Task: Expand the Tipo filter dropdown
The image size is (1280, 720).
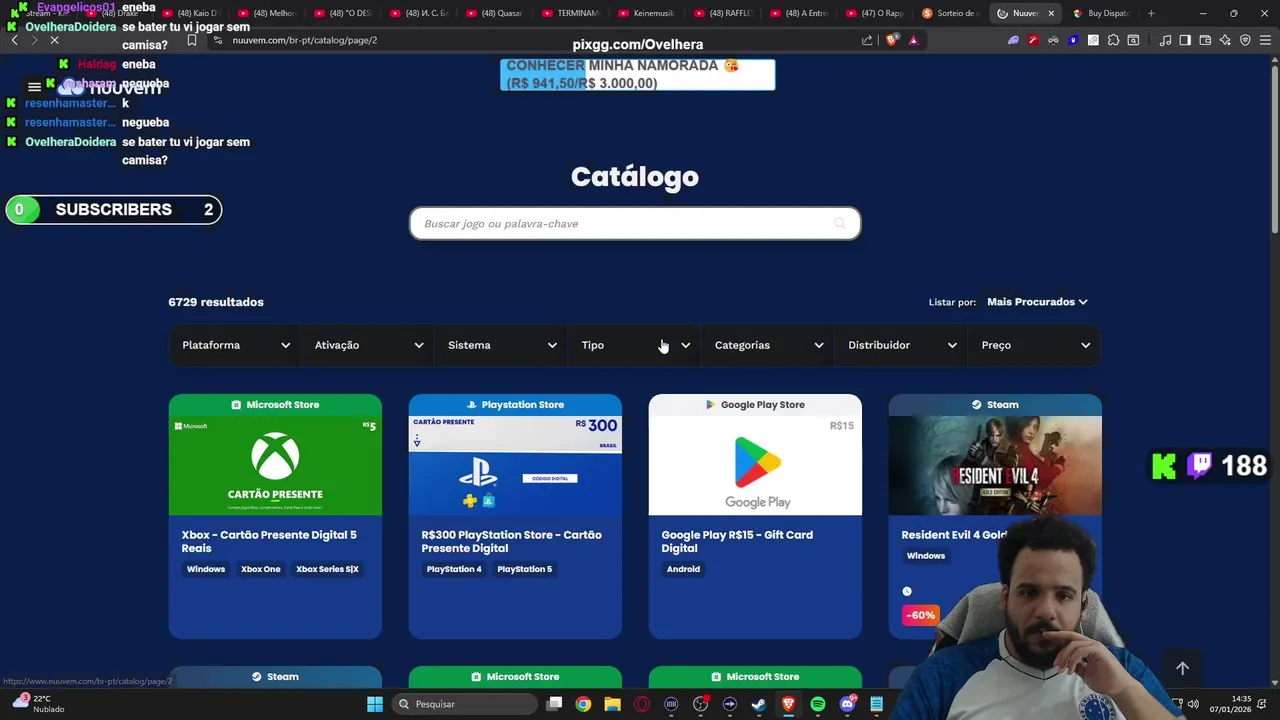Action: click(635, 345)
